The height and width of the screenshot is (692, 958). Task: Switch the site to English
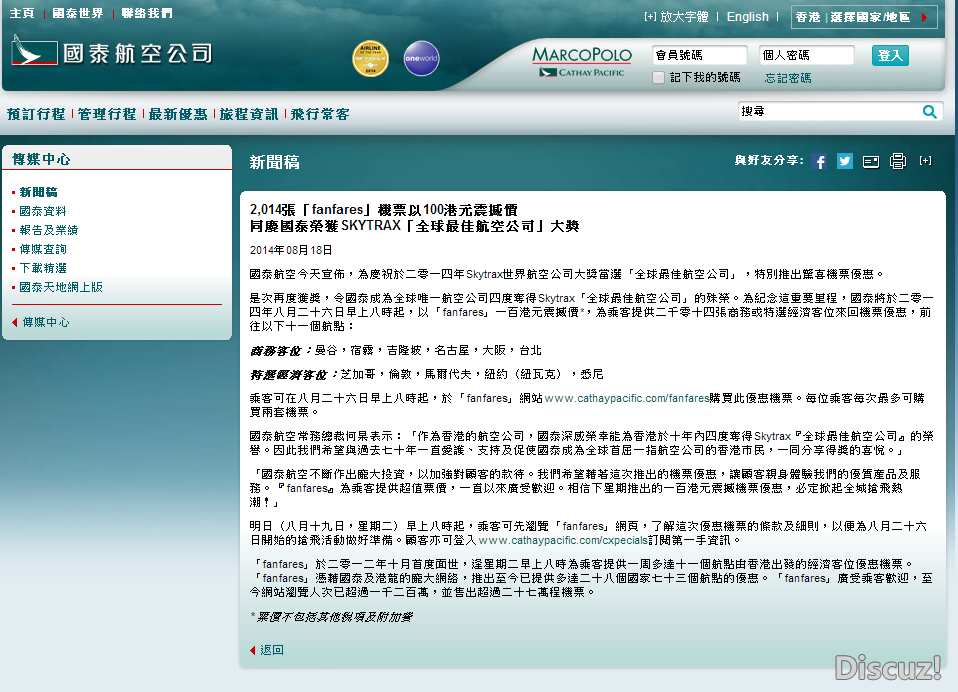(747, 17)
